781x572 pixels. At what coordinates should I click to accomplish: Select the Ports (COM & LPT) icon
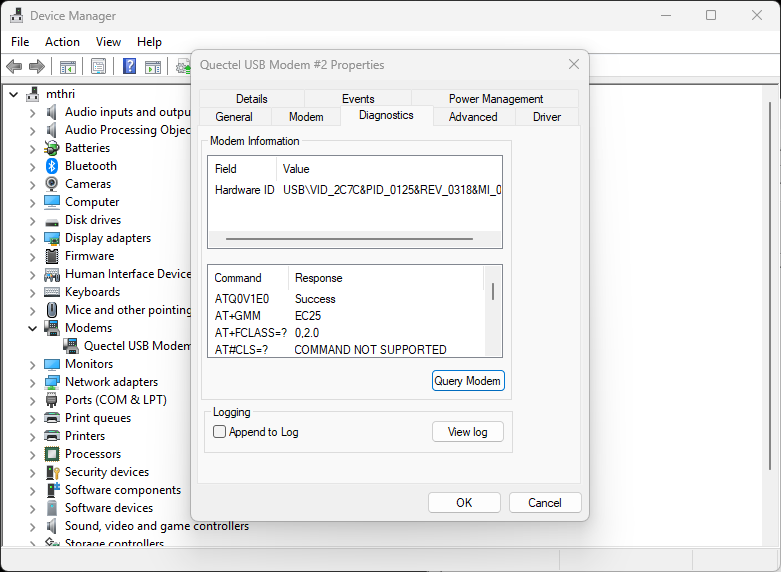[x=52, y=400]
